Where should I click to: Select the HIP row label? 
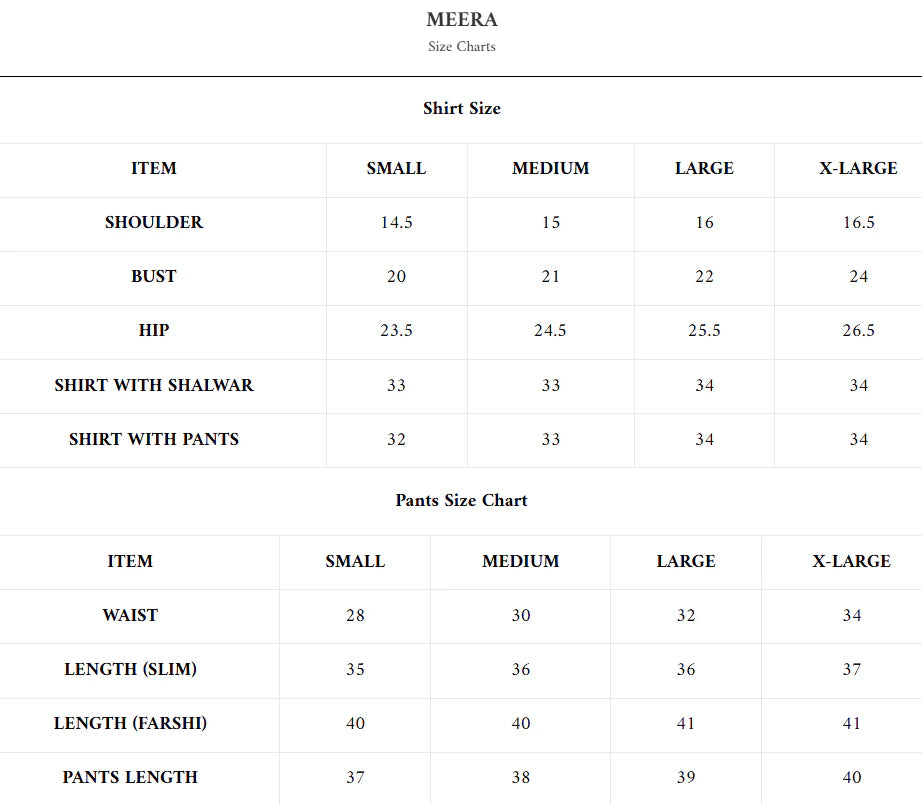(x=154, y=330)
